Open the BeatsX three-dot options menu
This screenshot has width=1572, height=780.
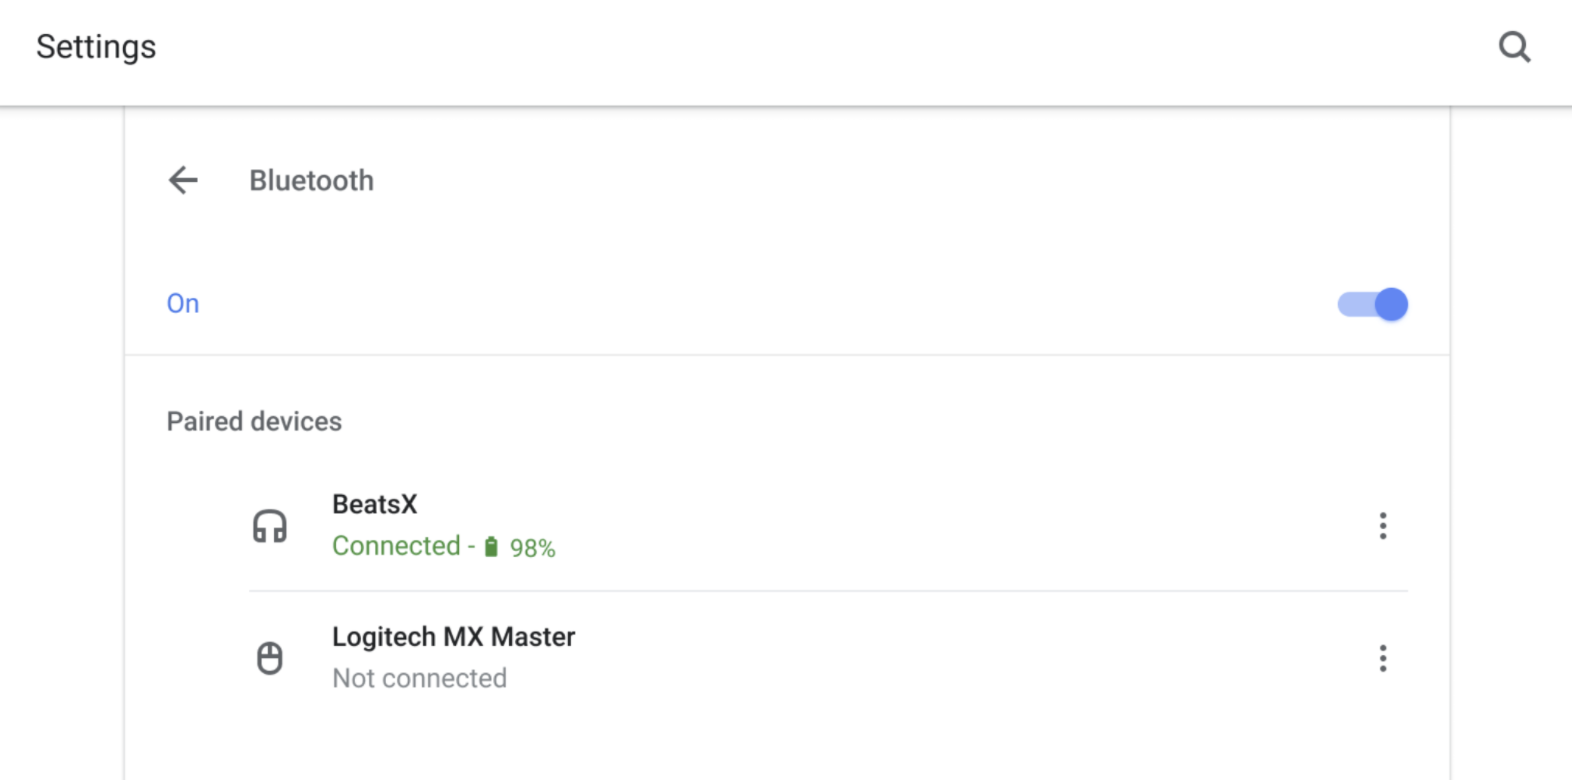(x=1383, y=526)
